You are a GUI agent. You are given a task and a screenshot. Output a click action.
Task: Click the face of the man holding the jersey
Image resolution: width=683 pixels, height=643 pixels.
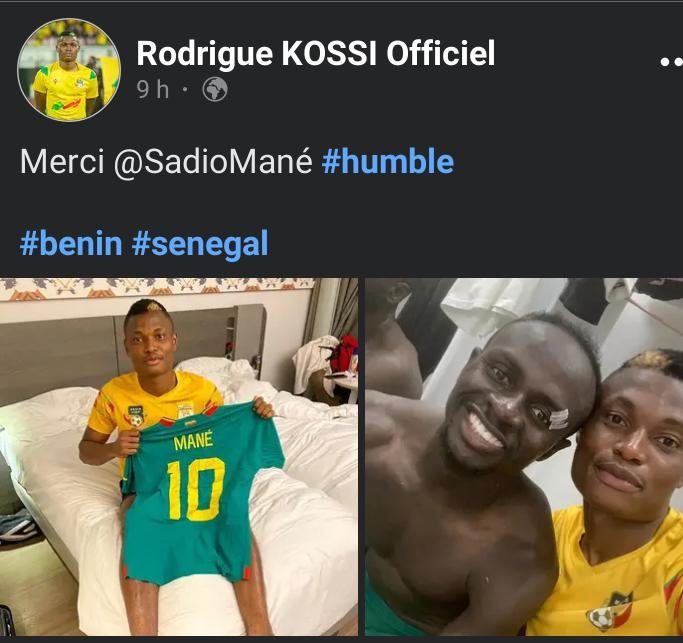(150, 340)
